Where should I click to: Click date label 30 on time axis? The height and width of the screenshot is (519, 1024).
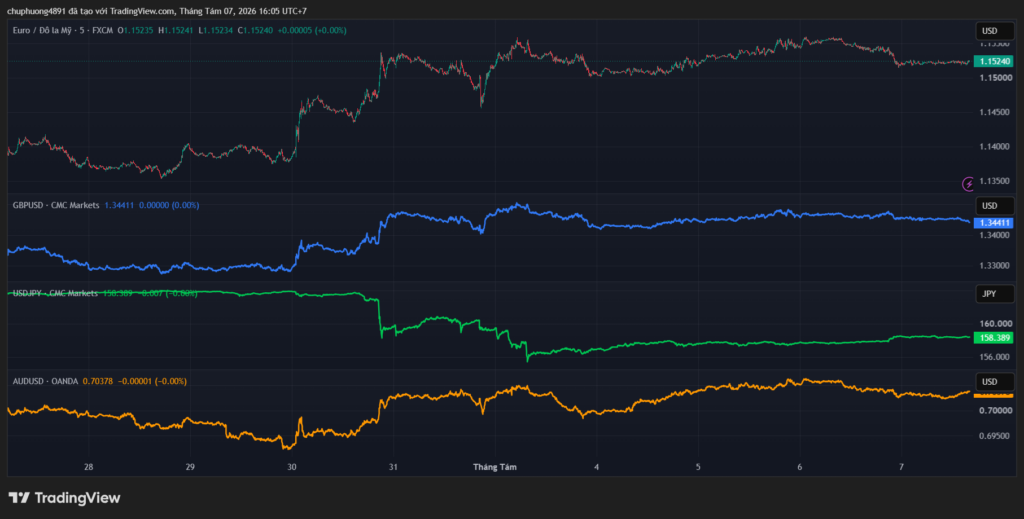tap(291, 467)
